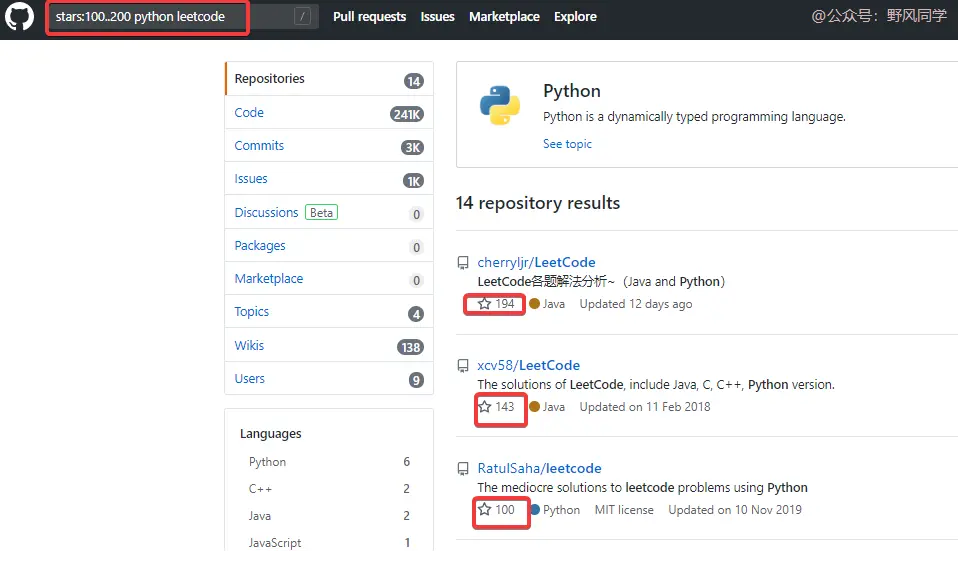
Task: Filter results by Python language
Action: pyautogui.click(x=267, y=462)
